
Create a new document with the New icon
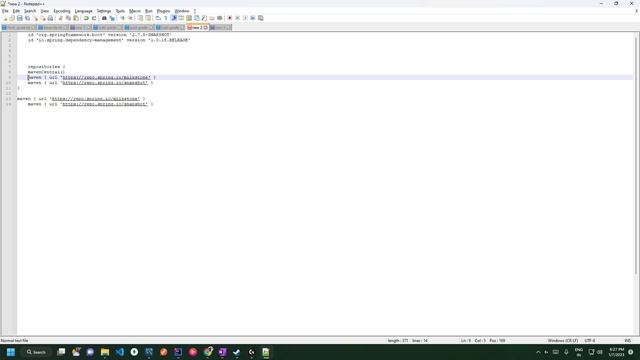coord(4,18)
